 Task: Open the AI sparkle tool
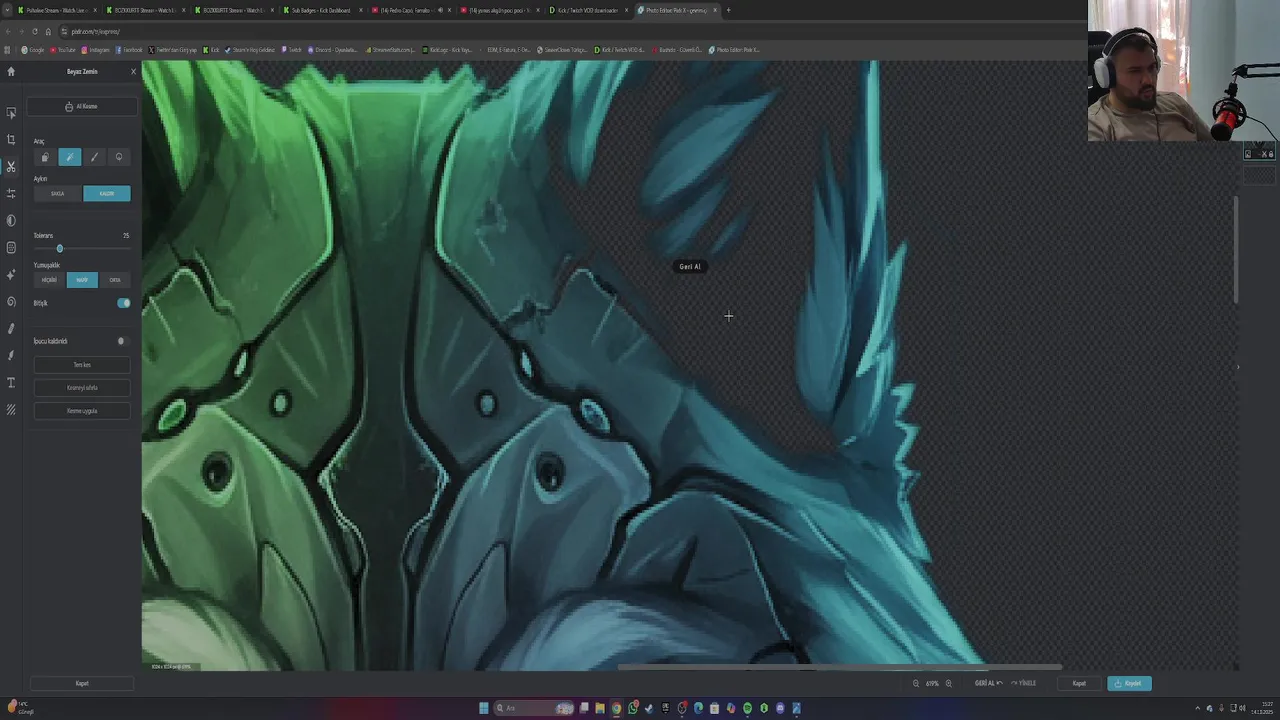tap(11, 274)
